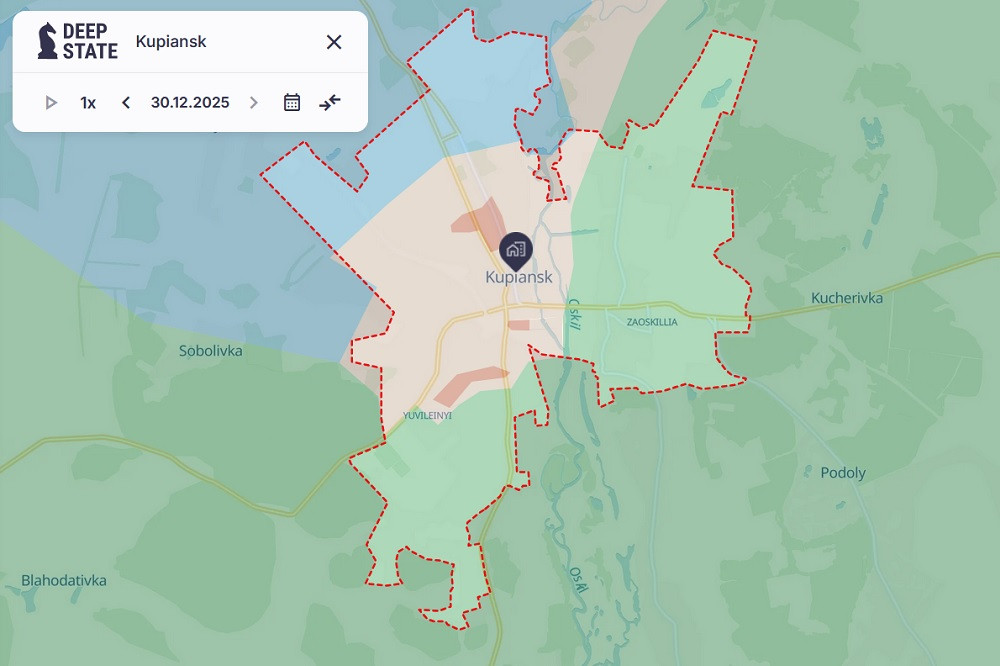Click the compare arrows icon
1000x666 pixels.
[x=330, y=102]
